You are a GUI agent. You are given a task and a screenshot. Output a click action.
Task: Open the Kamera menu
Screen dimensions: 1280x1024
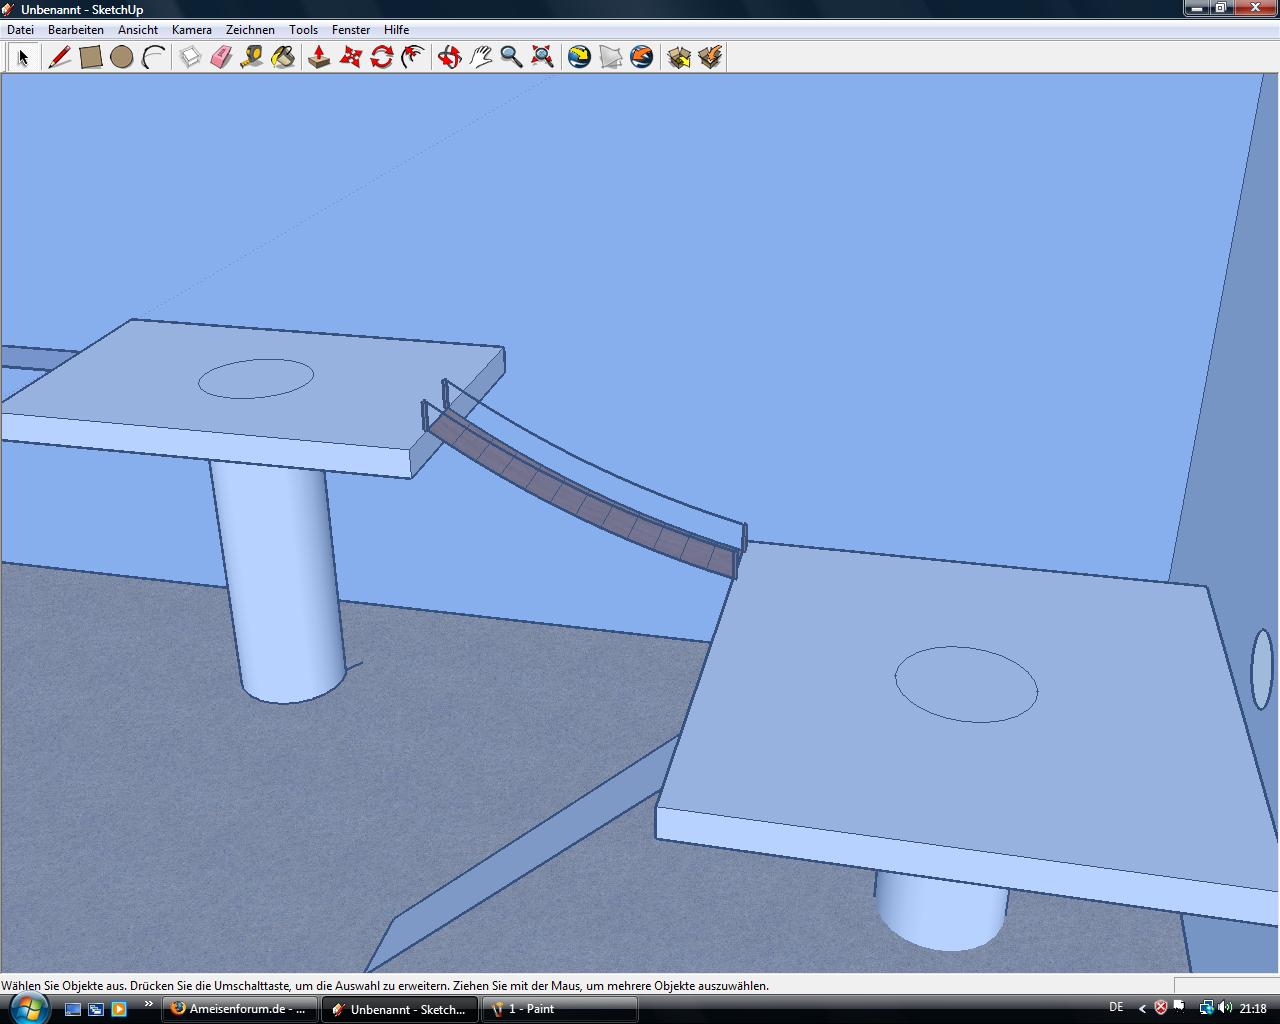click(191, 30)
